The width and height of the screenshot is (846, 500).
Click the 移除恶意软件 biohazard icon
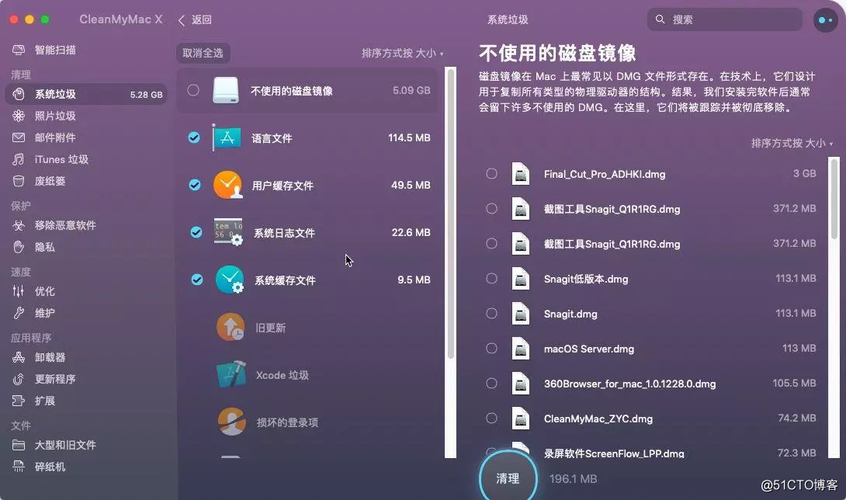point(18,225)
